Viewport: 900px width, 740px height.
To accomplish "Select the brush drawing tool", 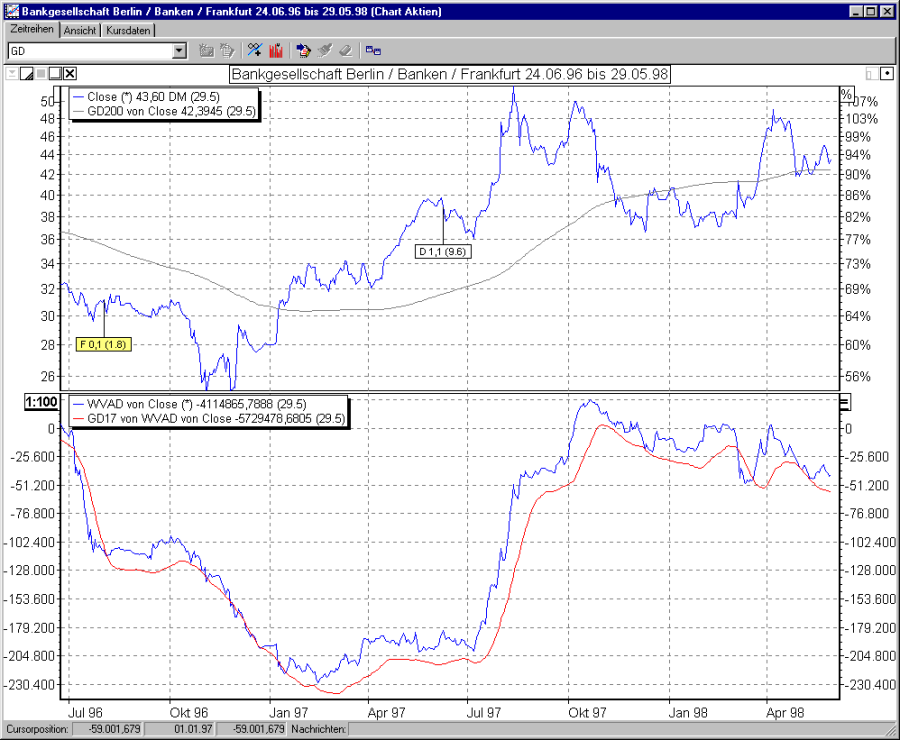I will pos(326,50).
